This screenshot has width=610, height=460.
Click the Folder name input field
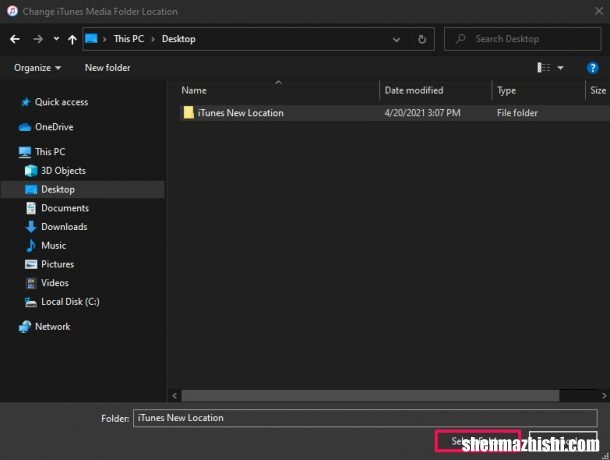click(x=365, y=418)
